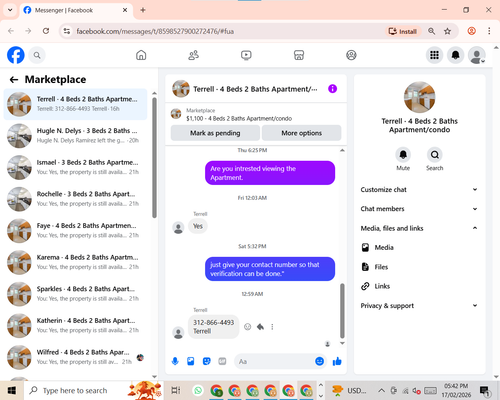This screenshot has width=500, height=400.
Task: Open Links in shared items
Action: [x=419, y=286]
